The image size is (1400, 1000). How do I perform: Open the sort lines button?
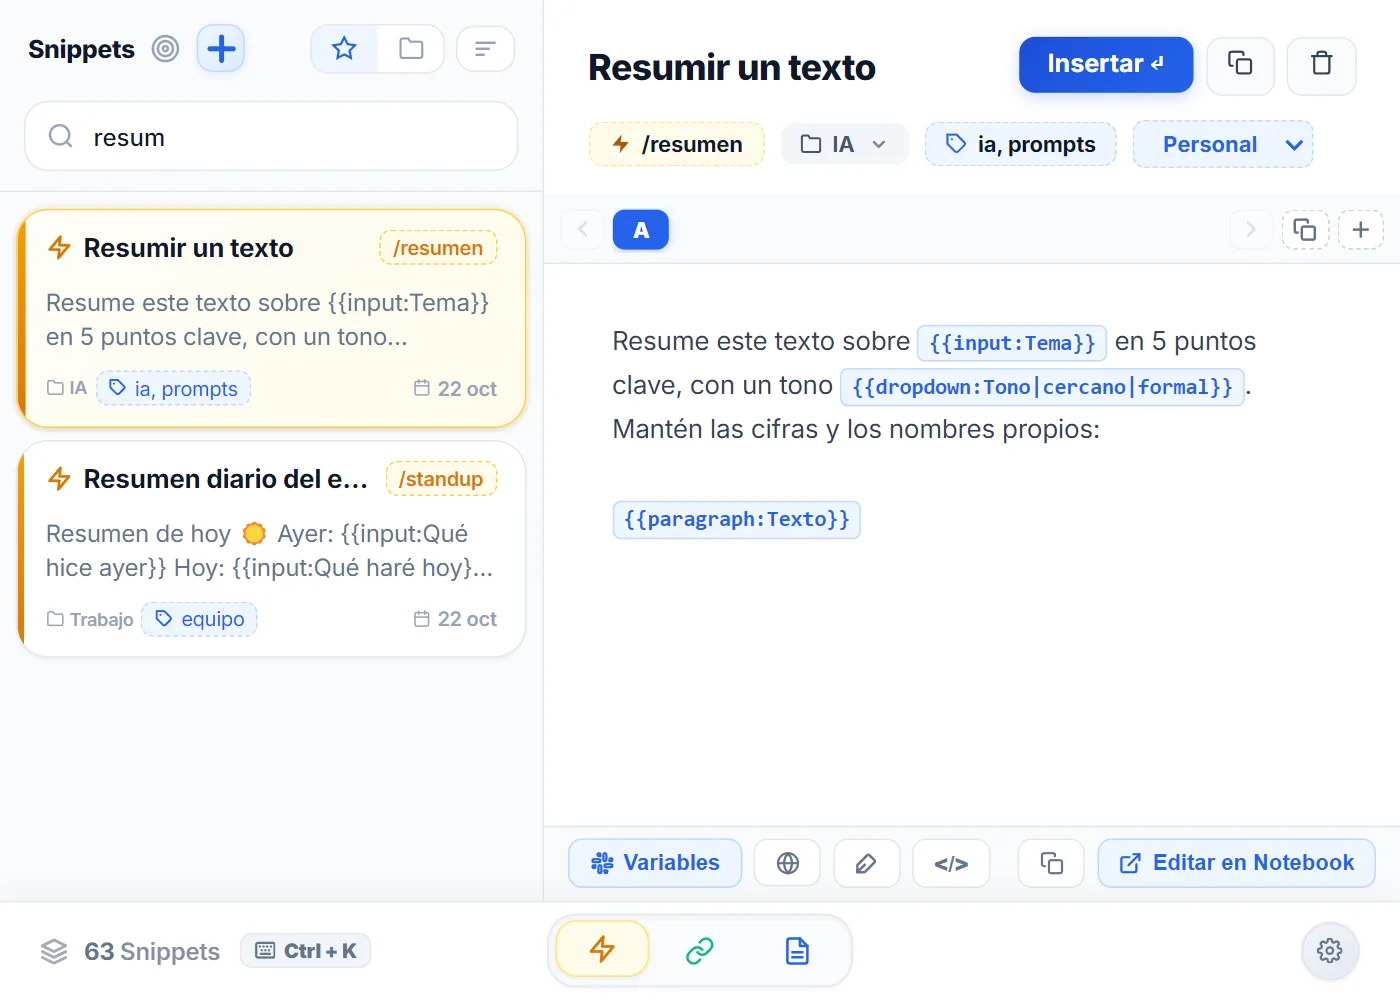(485, 49)
